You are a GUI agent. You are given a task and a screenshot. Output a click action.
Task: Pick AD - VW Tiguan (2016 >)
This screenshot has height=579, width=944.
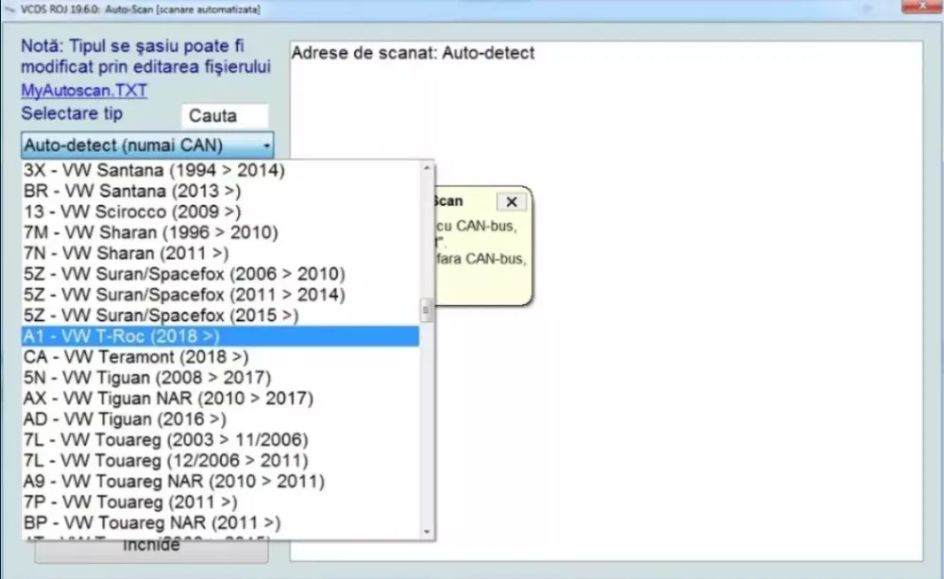click(221, 419)
